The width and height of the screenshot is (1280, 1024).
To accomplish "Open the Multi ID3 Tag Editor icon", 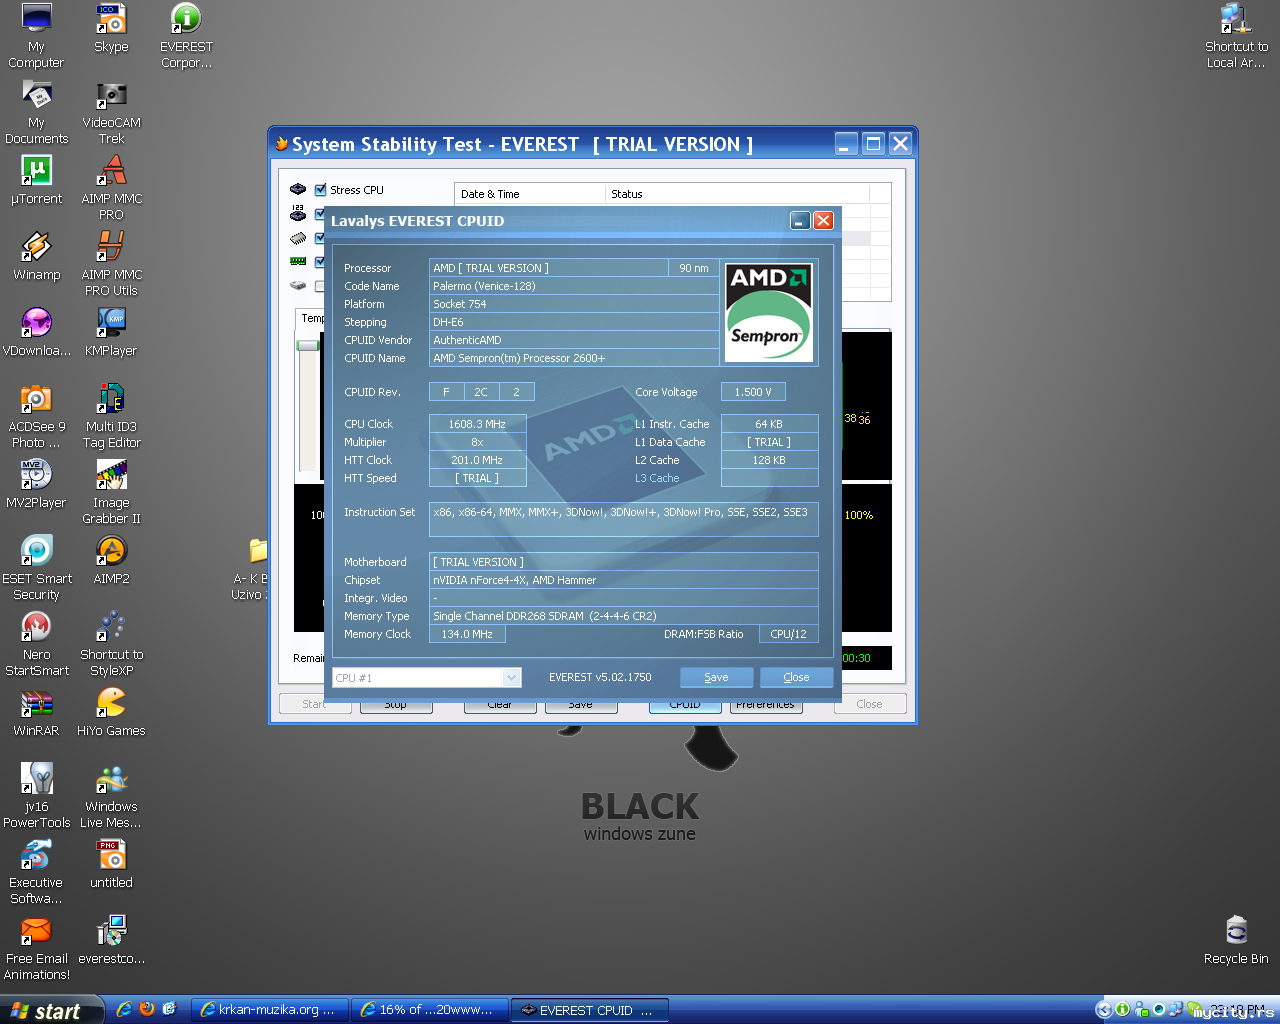I will pyautogui.click(x=111, y=416).
